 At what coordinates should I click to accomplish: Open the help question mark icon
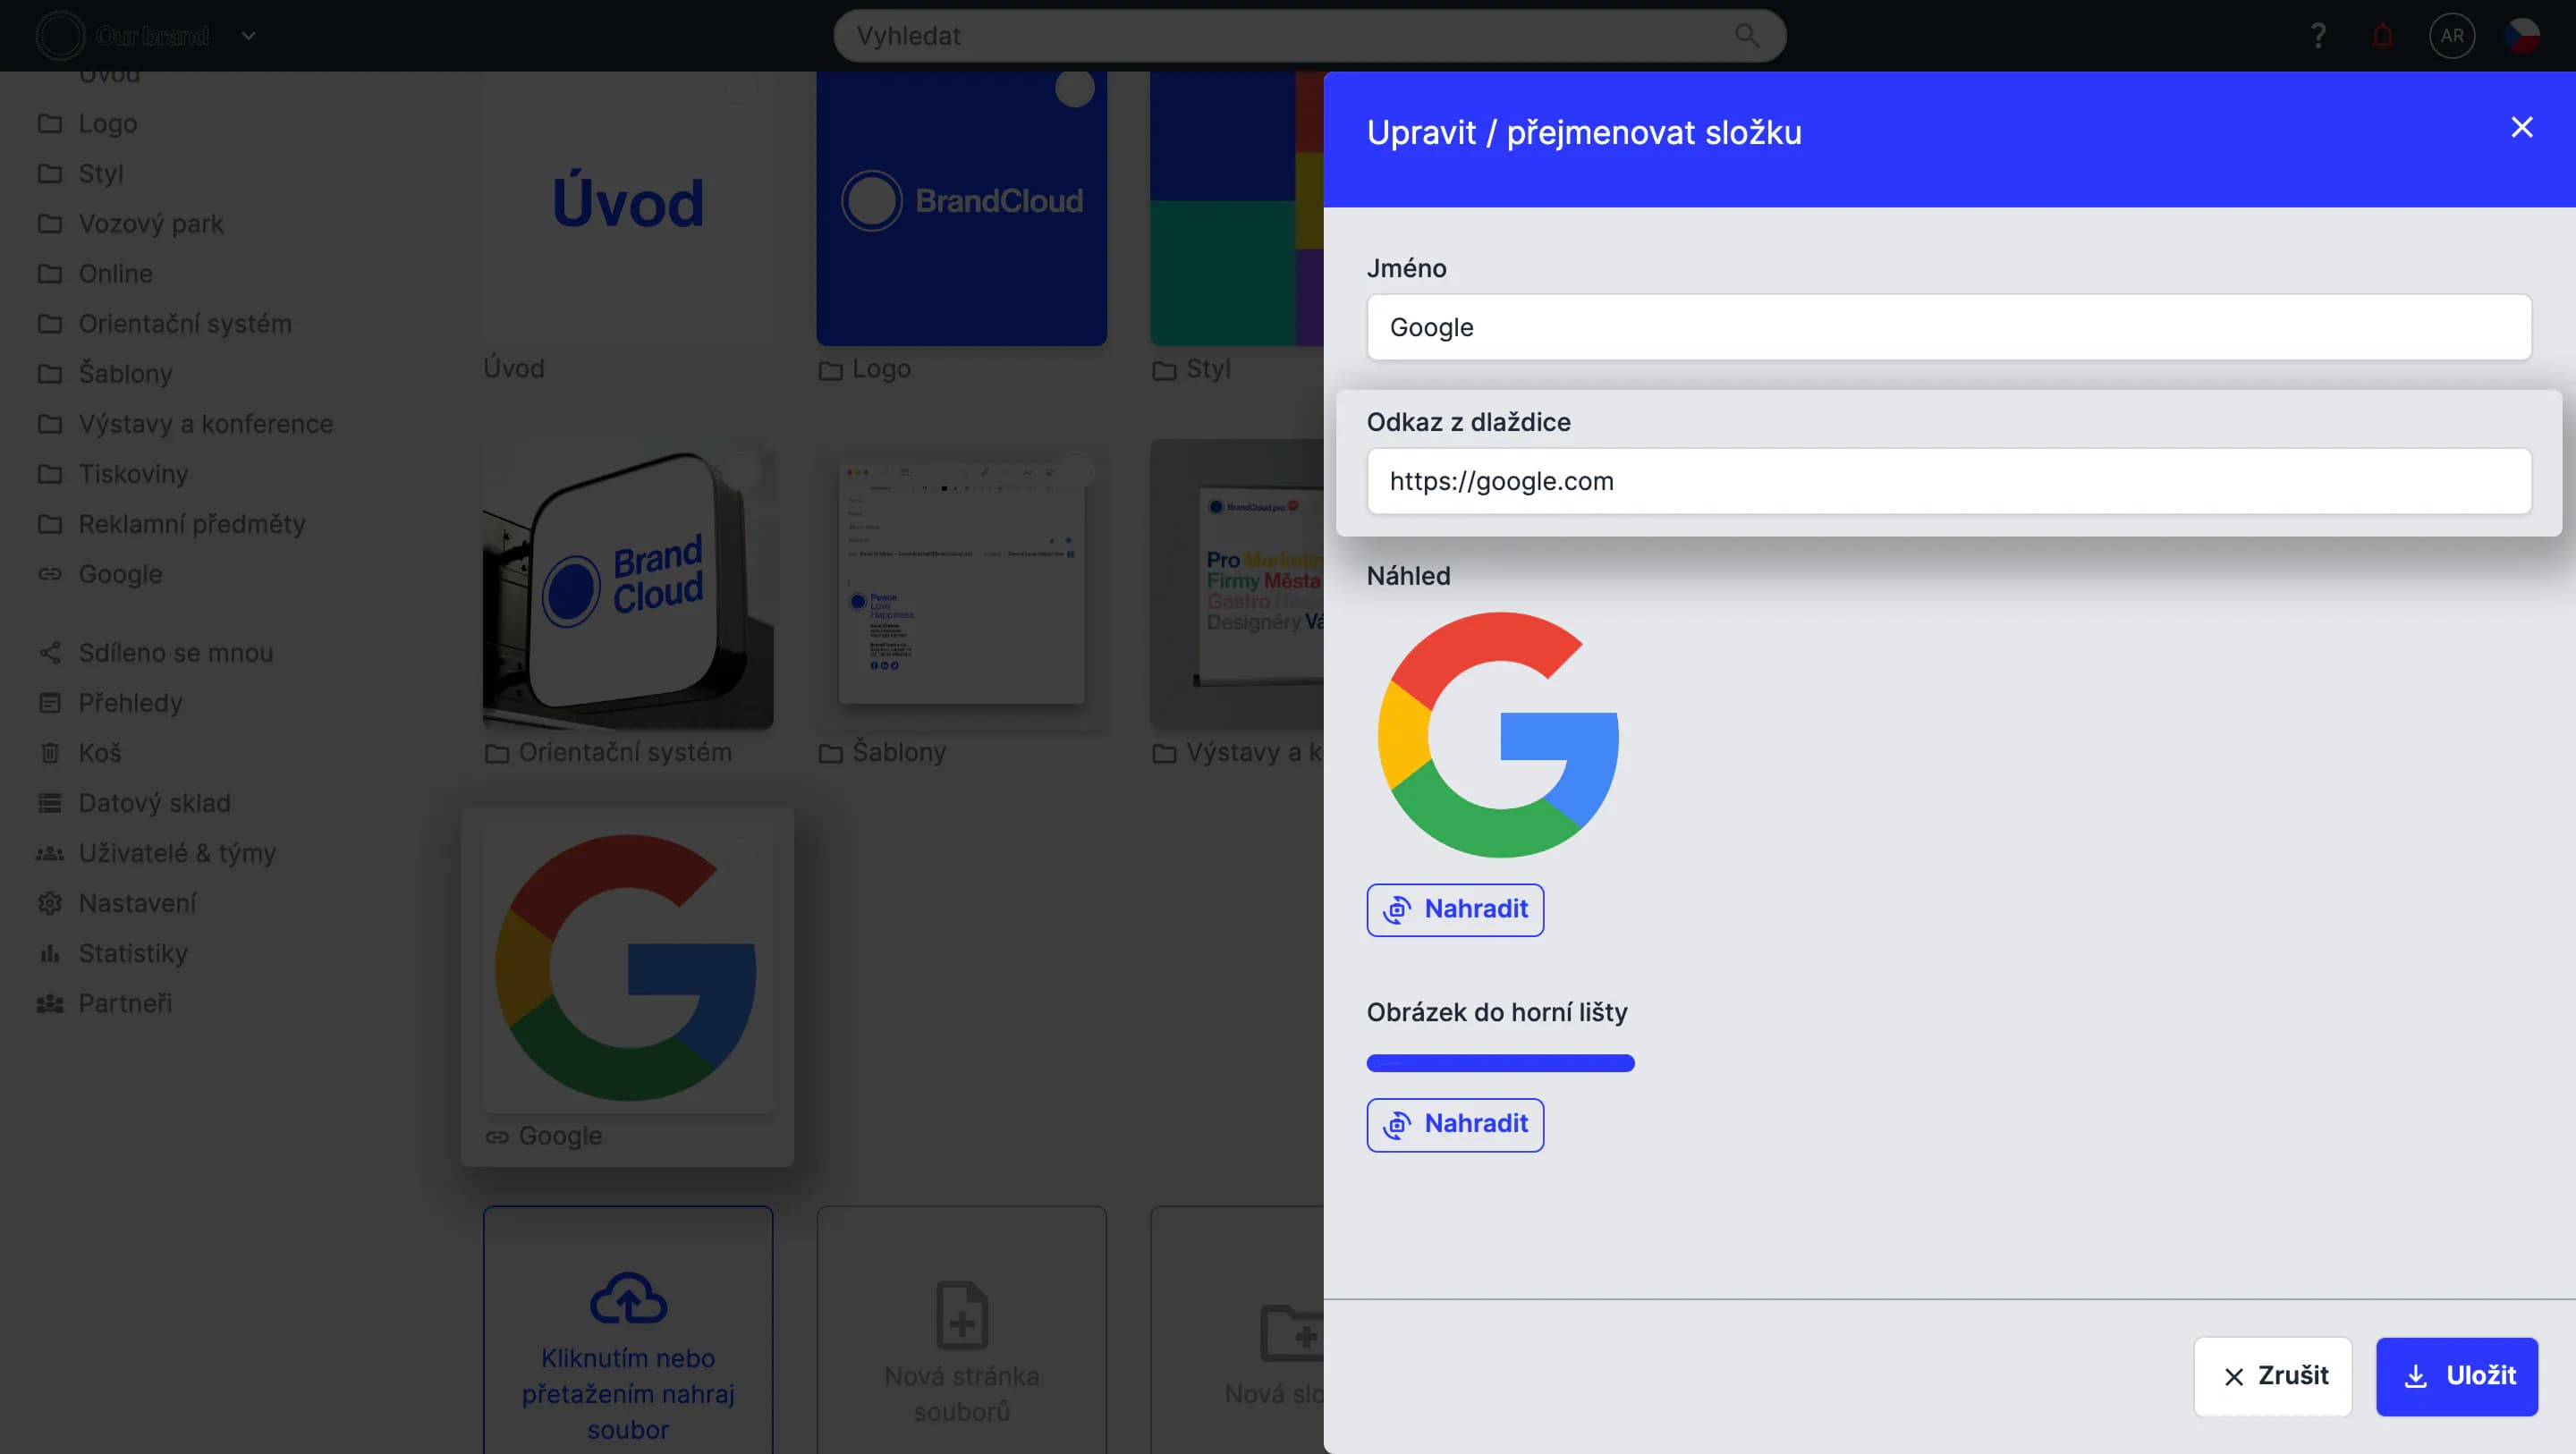[x=2318, y=36]
